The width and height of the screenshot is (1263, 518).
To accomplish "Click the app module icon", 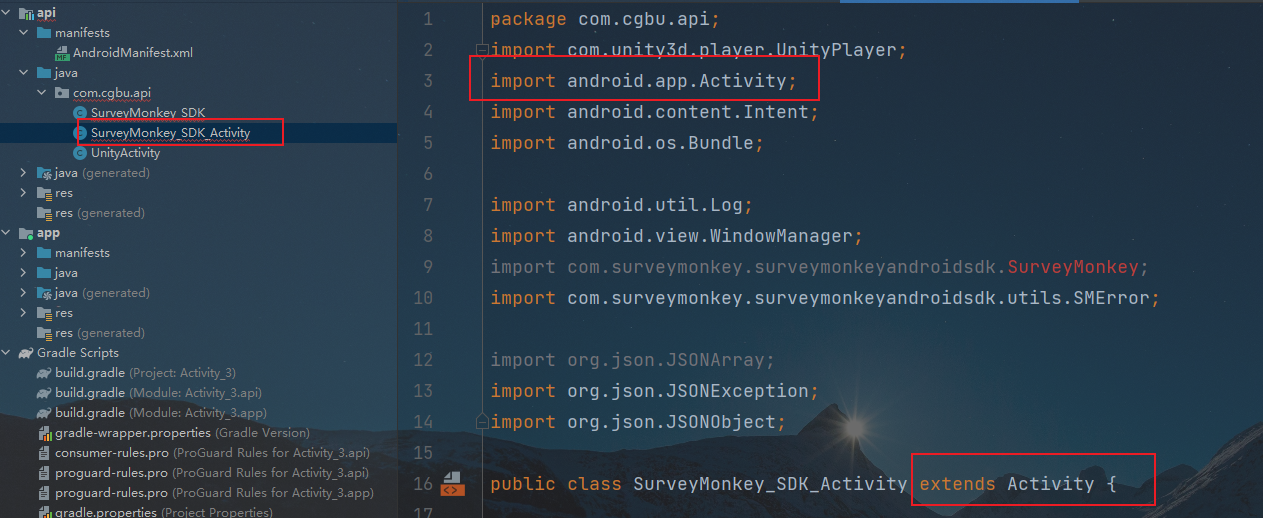I will tap(26, 233).
